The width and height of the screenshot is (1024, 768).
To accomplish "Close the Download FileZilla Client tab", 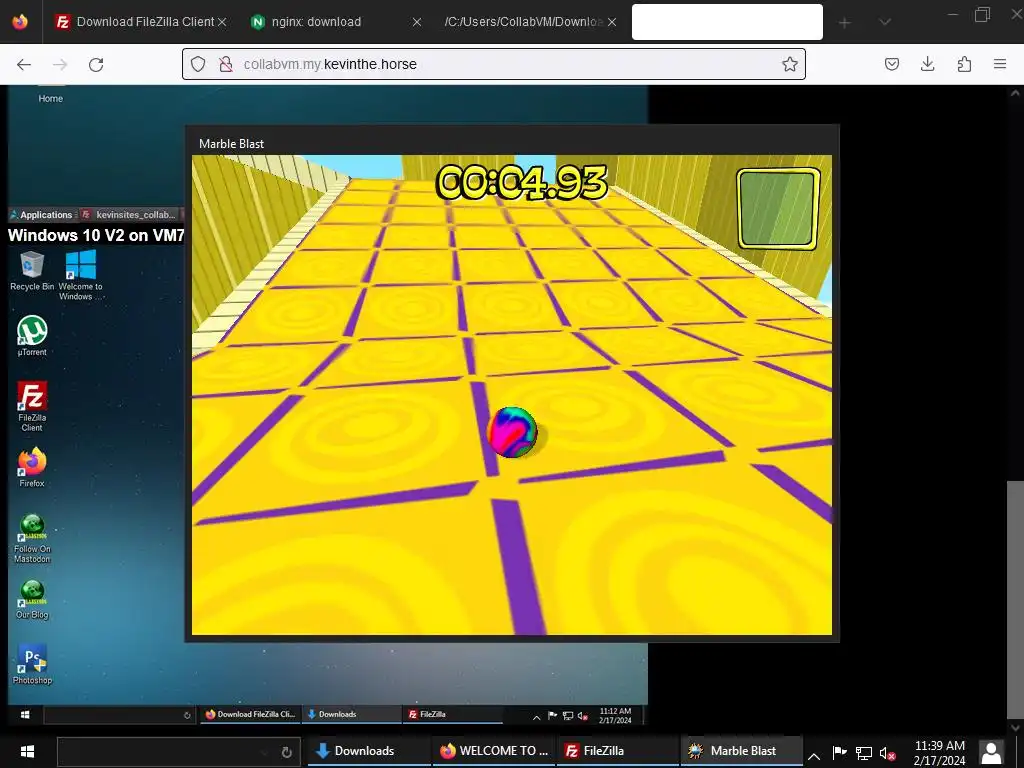I will point(222,22).
